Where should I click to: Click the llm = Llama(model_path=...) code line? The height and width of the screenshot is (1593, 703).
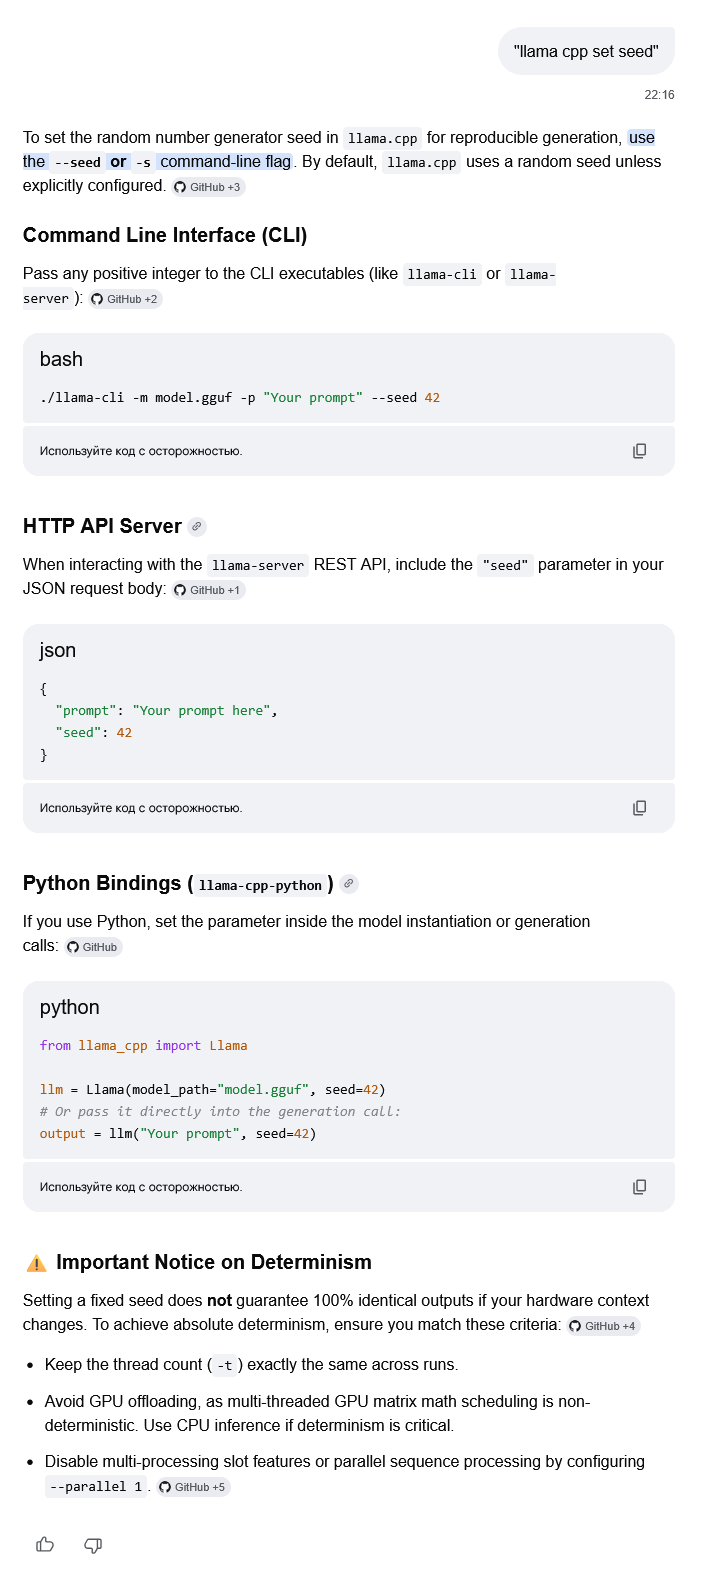point(212,1090)
